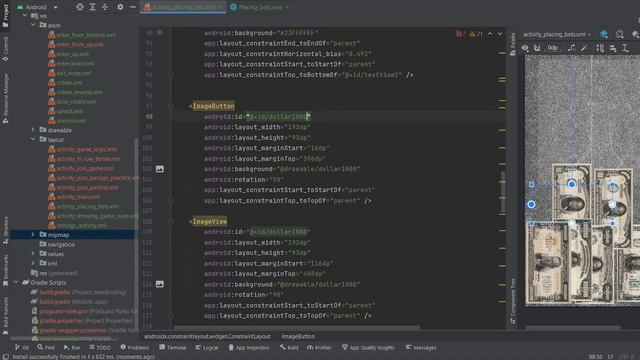Open activity_placing_bets.xml file dropdown in design toolbar
640x360 pixels.
pyautogui.click(x=557, y=34)
